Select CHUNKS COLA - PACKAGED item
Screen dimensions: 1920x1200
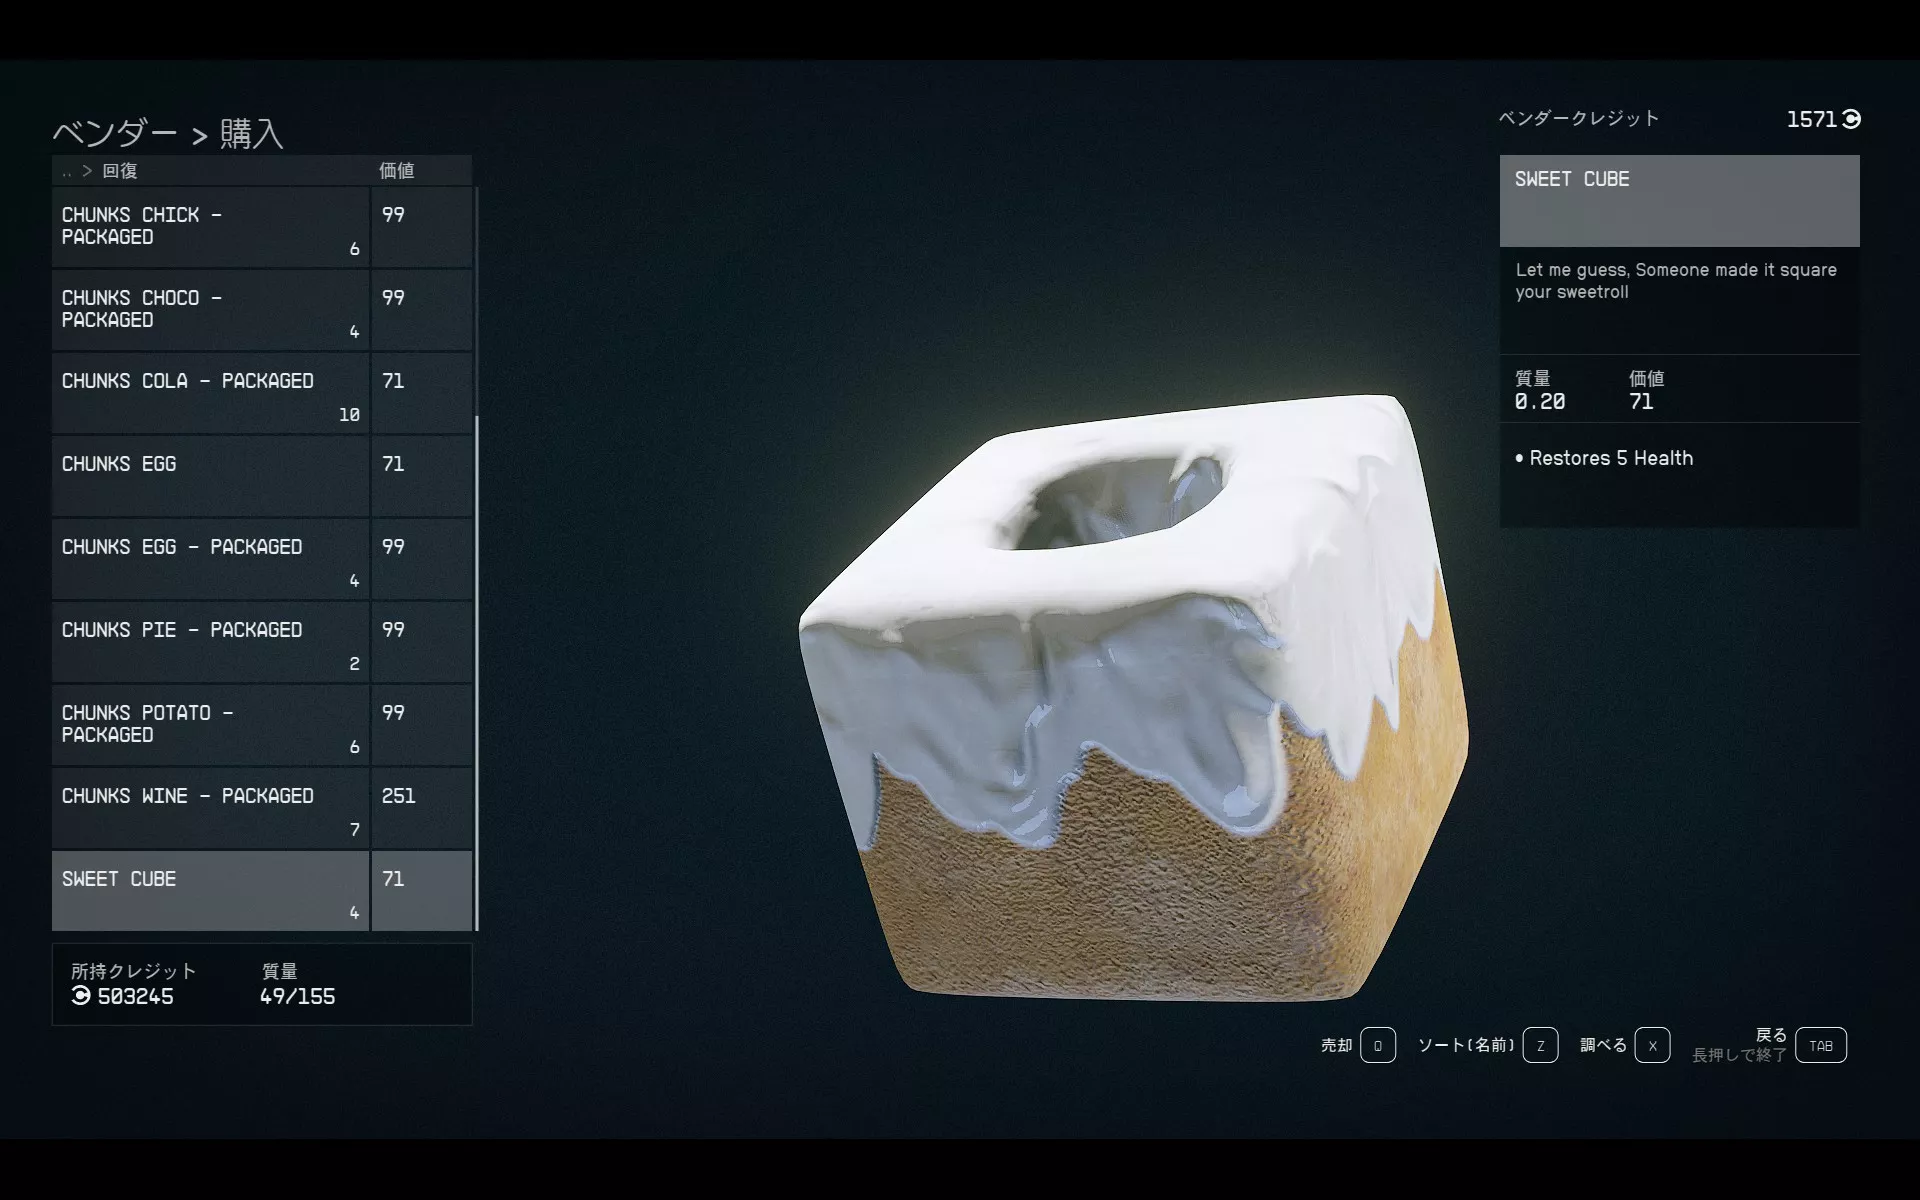click(x=262, y=393)
